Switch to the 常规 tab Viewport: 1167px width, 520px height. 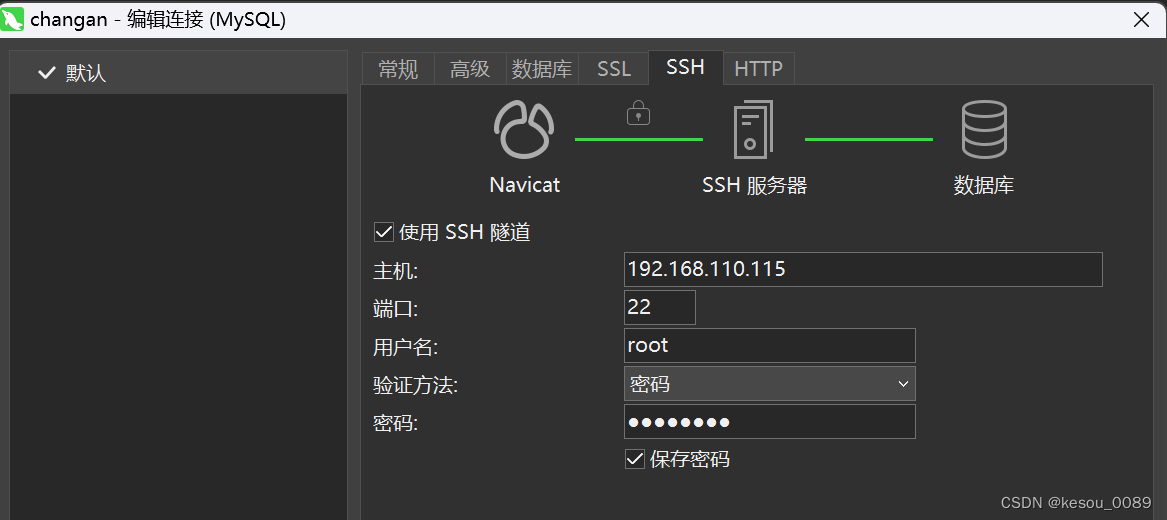click(398, 68)
